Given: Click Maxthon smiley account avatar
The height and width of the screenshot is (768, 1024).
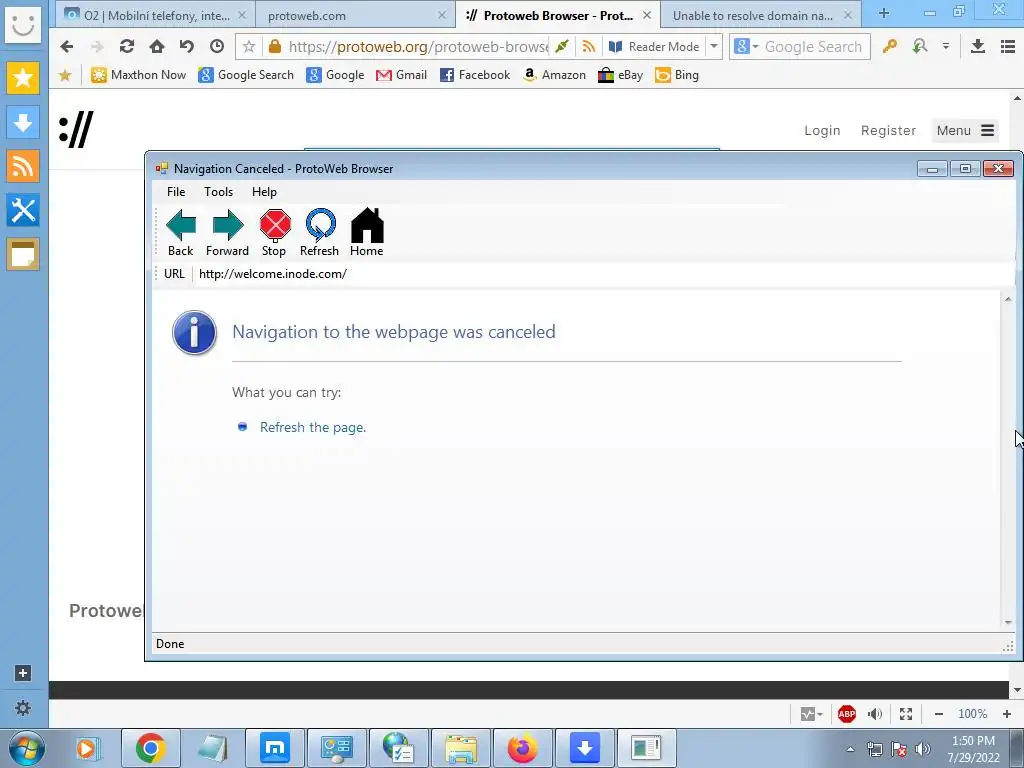Looking at the screenshot, I should click(x=23, y=24).
